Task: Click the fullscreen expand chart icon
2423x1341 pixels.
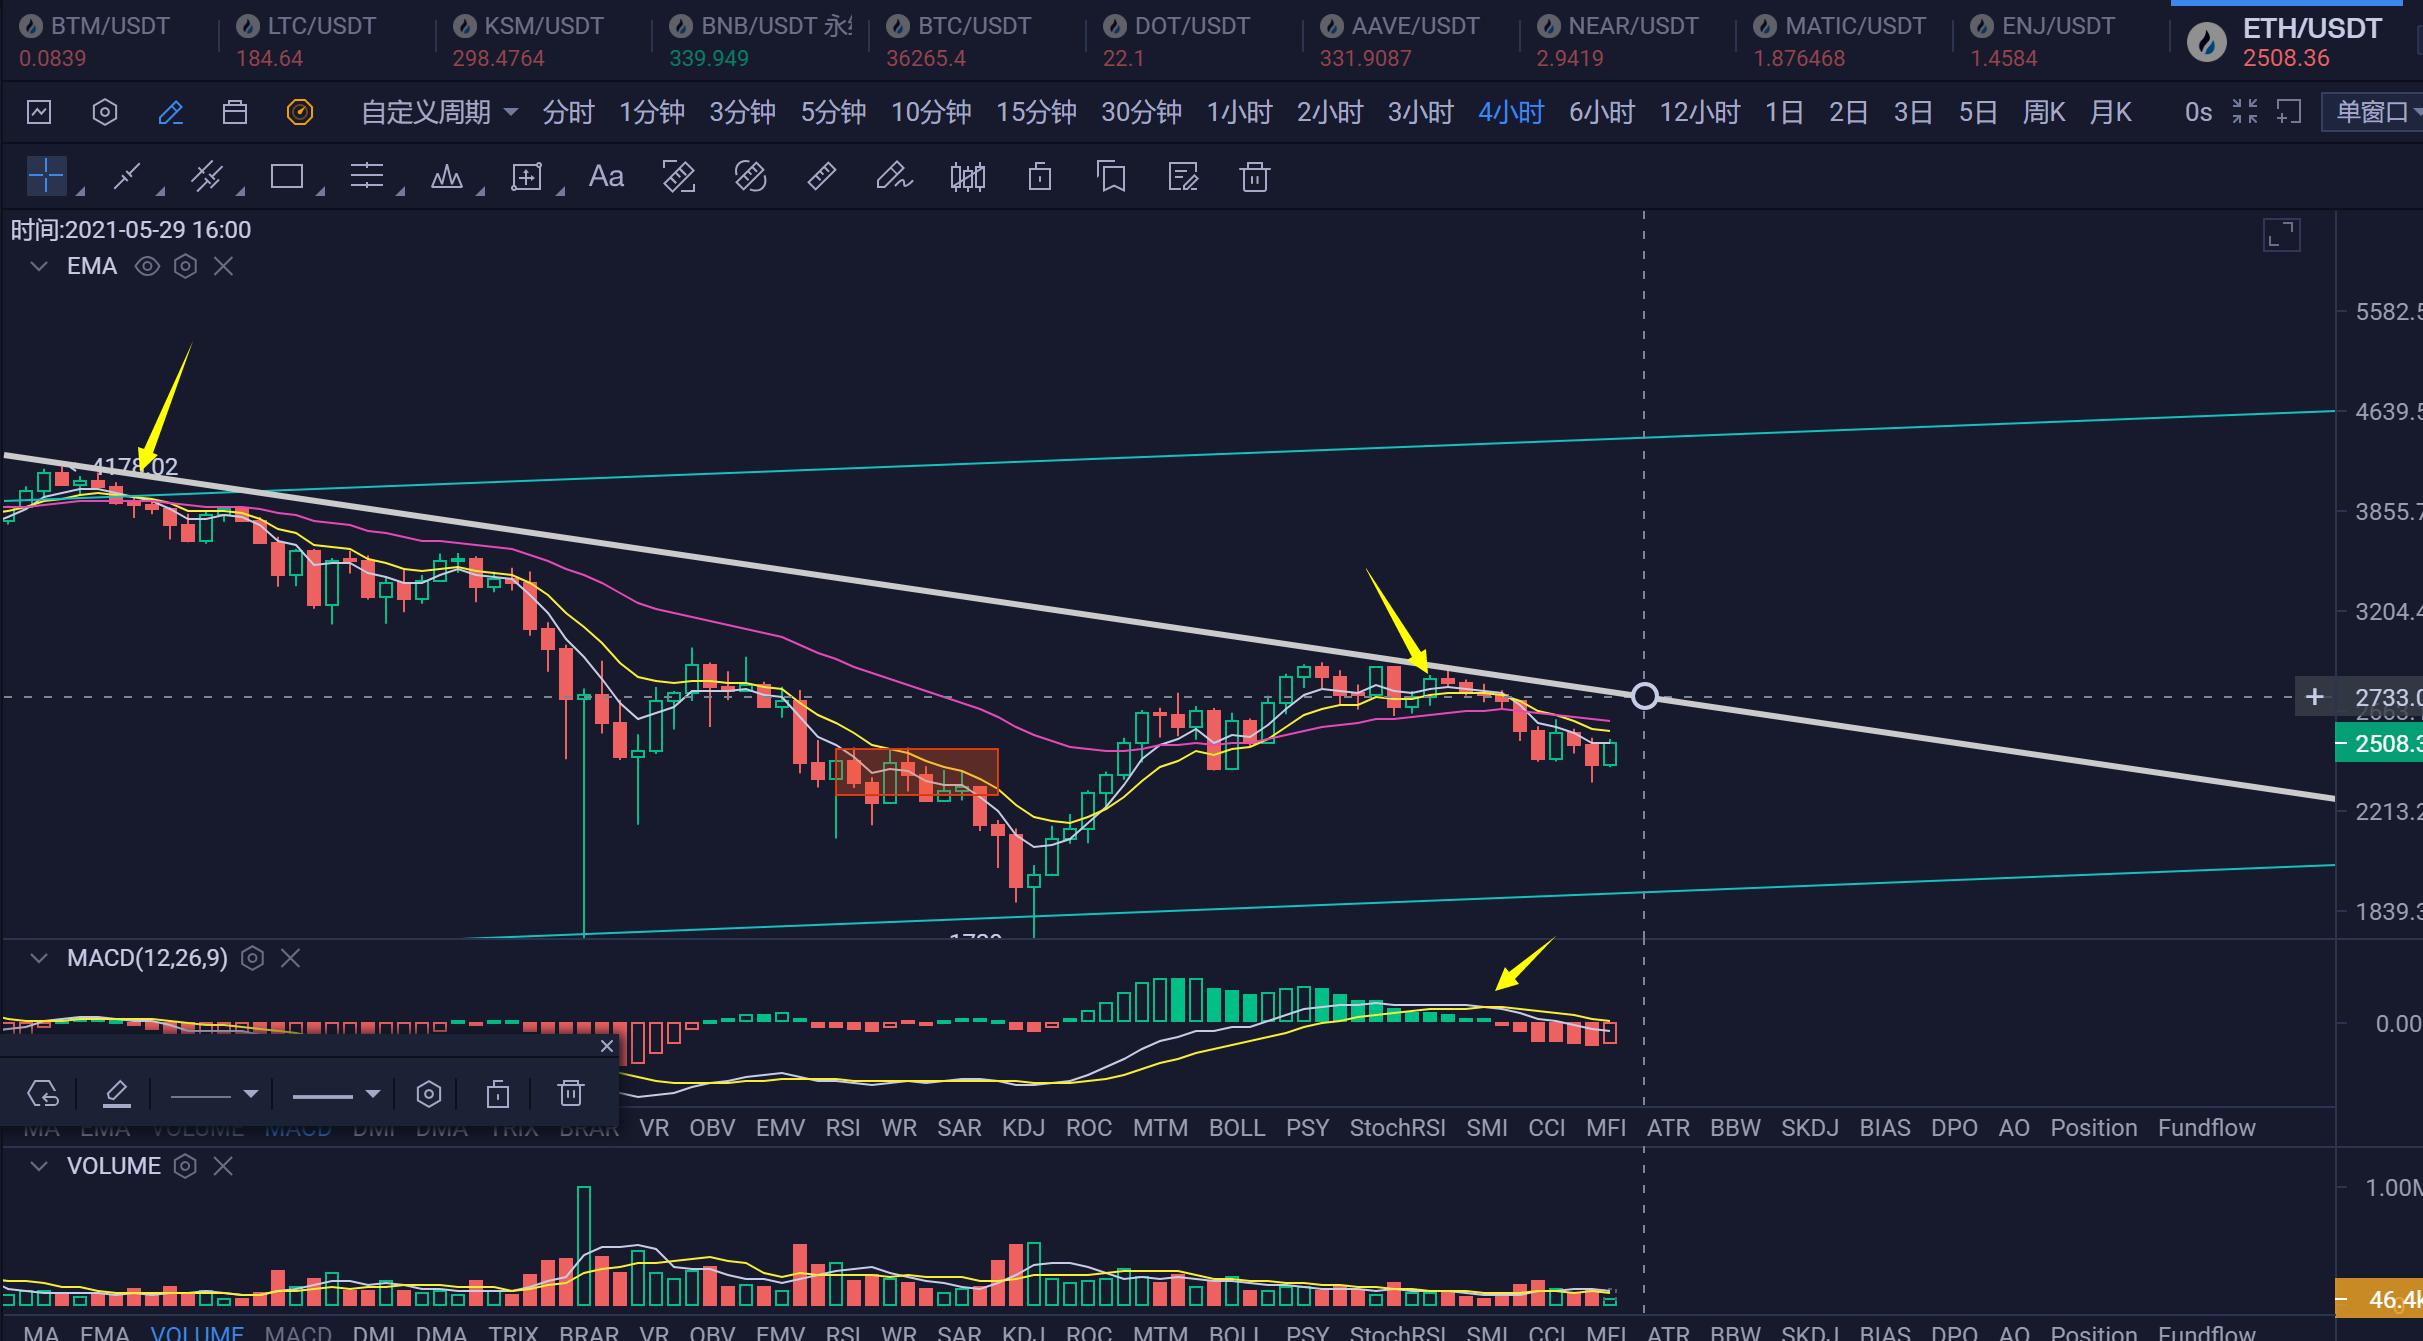Action: (x=2281, y=236)
